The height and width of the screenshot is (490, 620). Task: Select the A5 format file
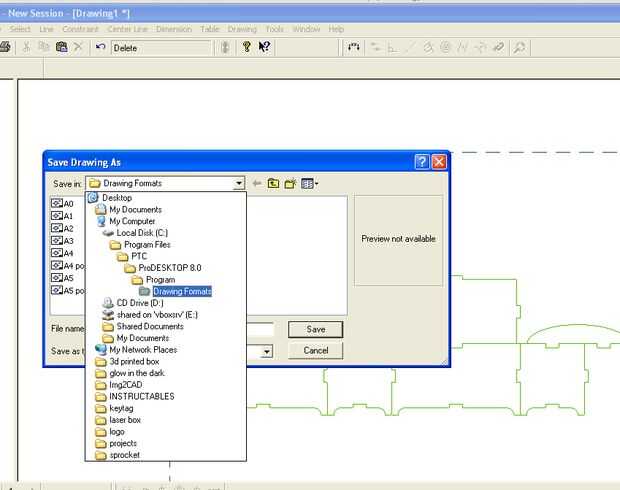coord(62,278)
